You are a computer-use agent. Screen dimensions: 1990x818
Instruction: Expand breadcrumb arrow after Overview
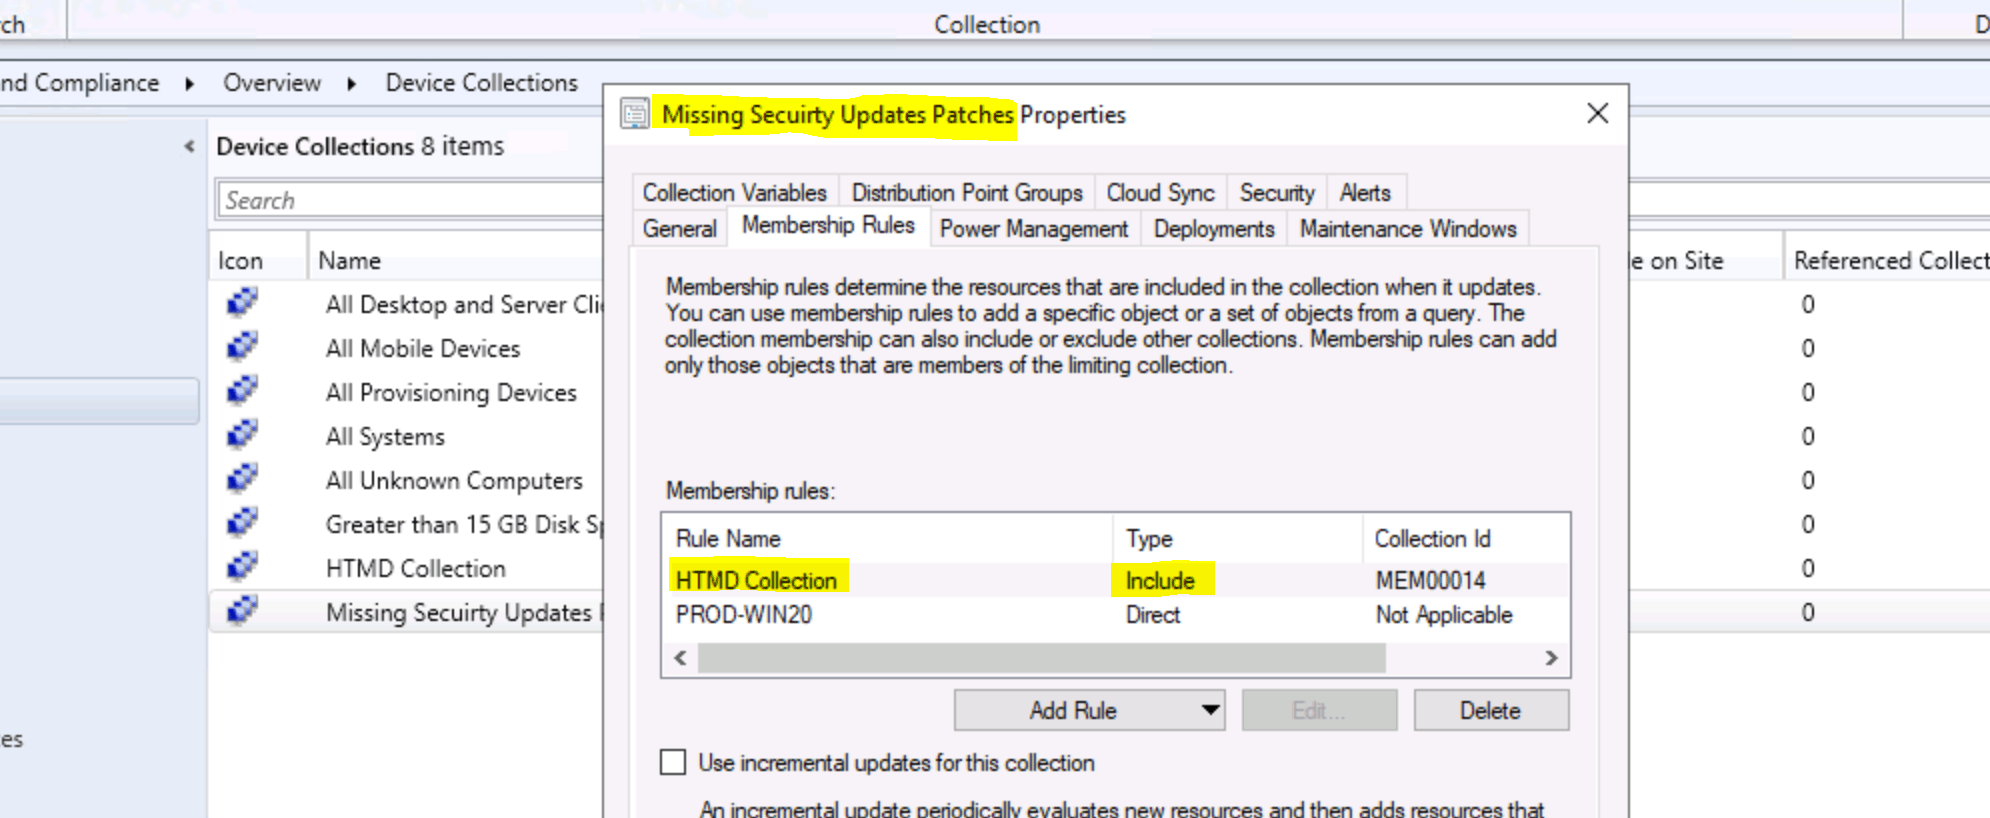pyautogui.click(x=352, y=84)
